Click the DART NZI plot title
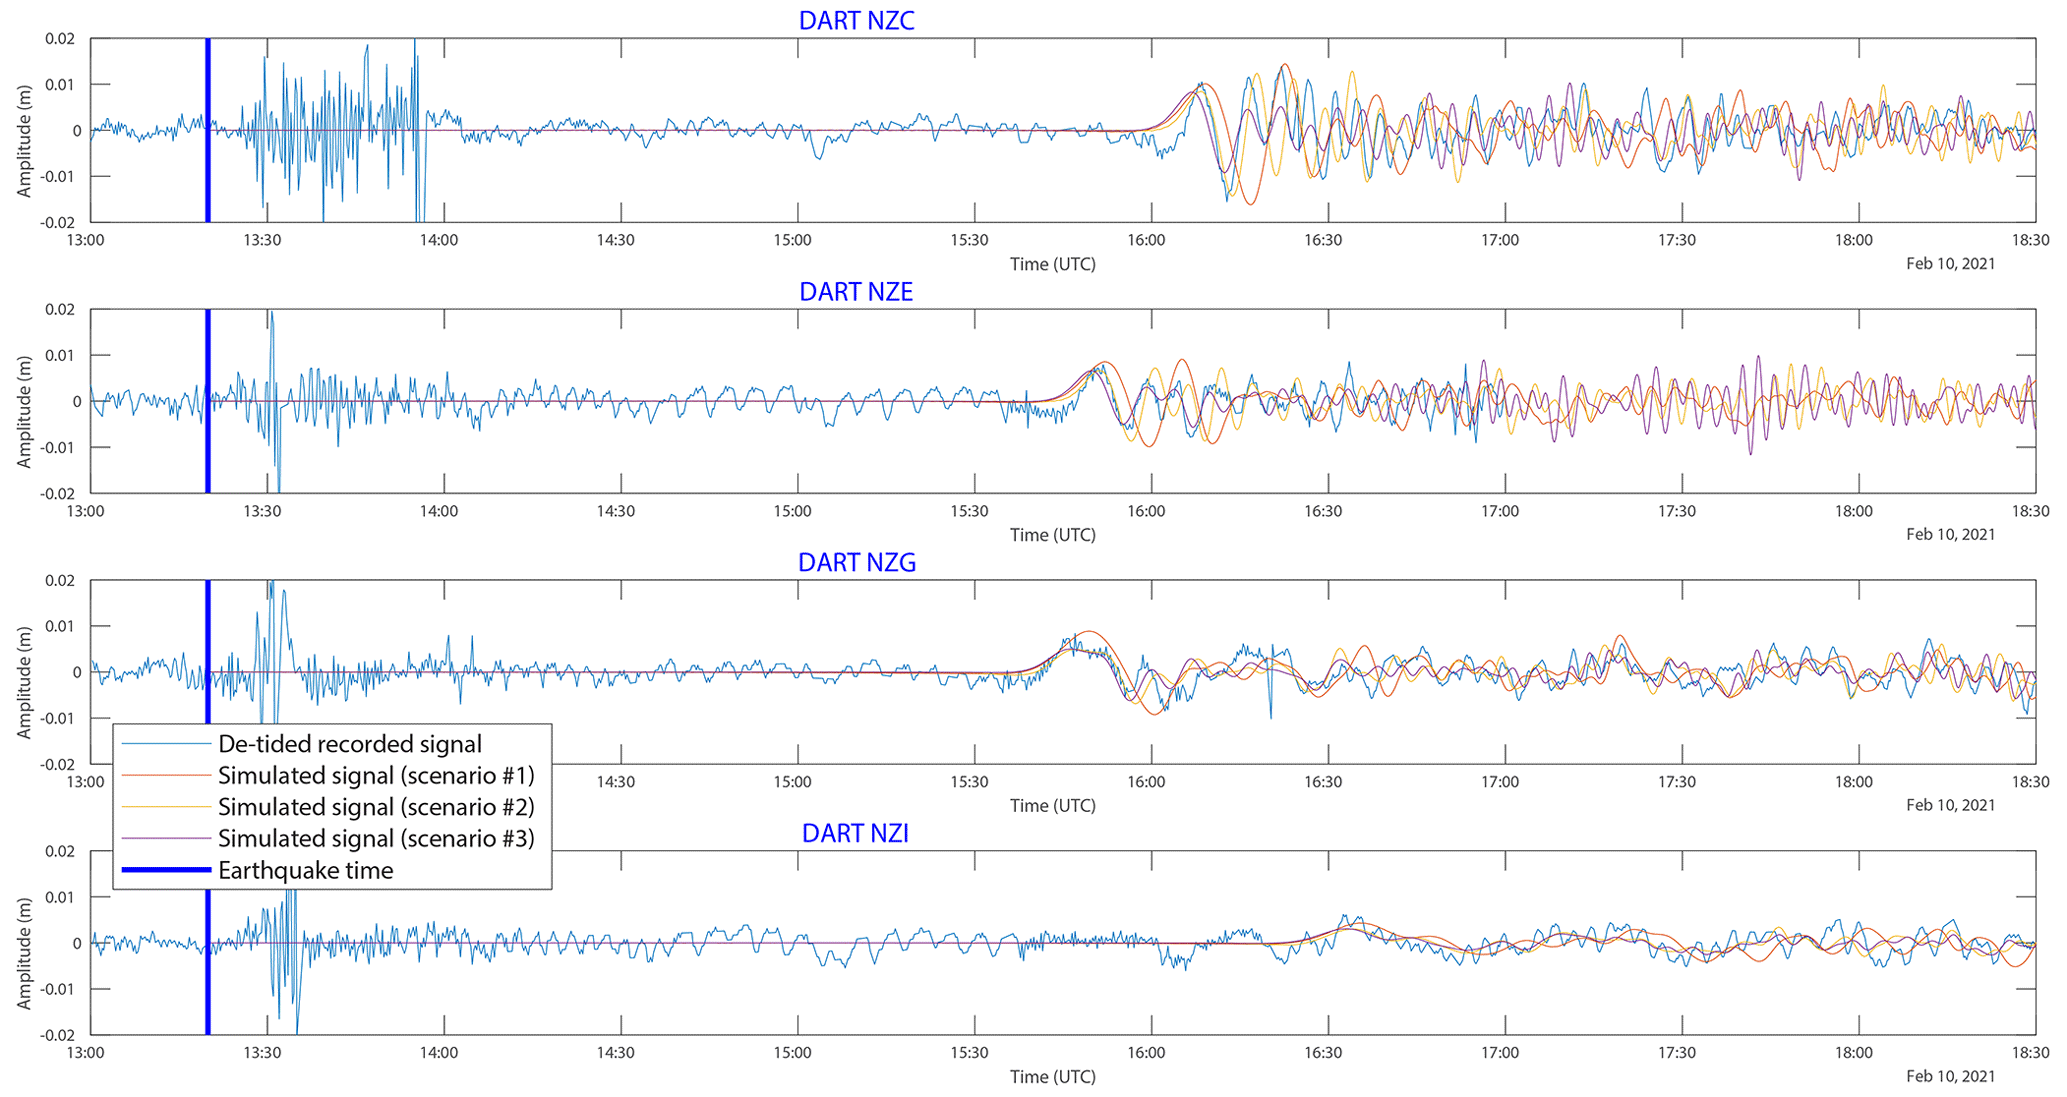 pos(855,834)
